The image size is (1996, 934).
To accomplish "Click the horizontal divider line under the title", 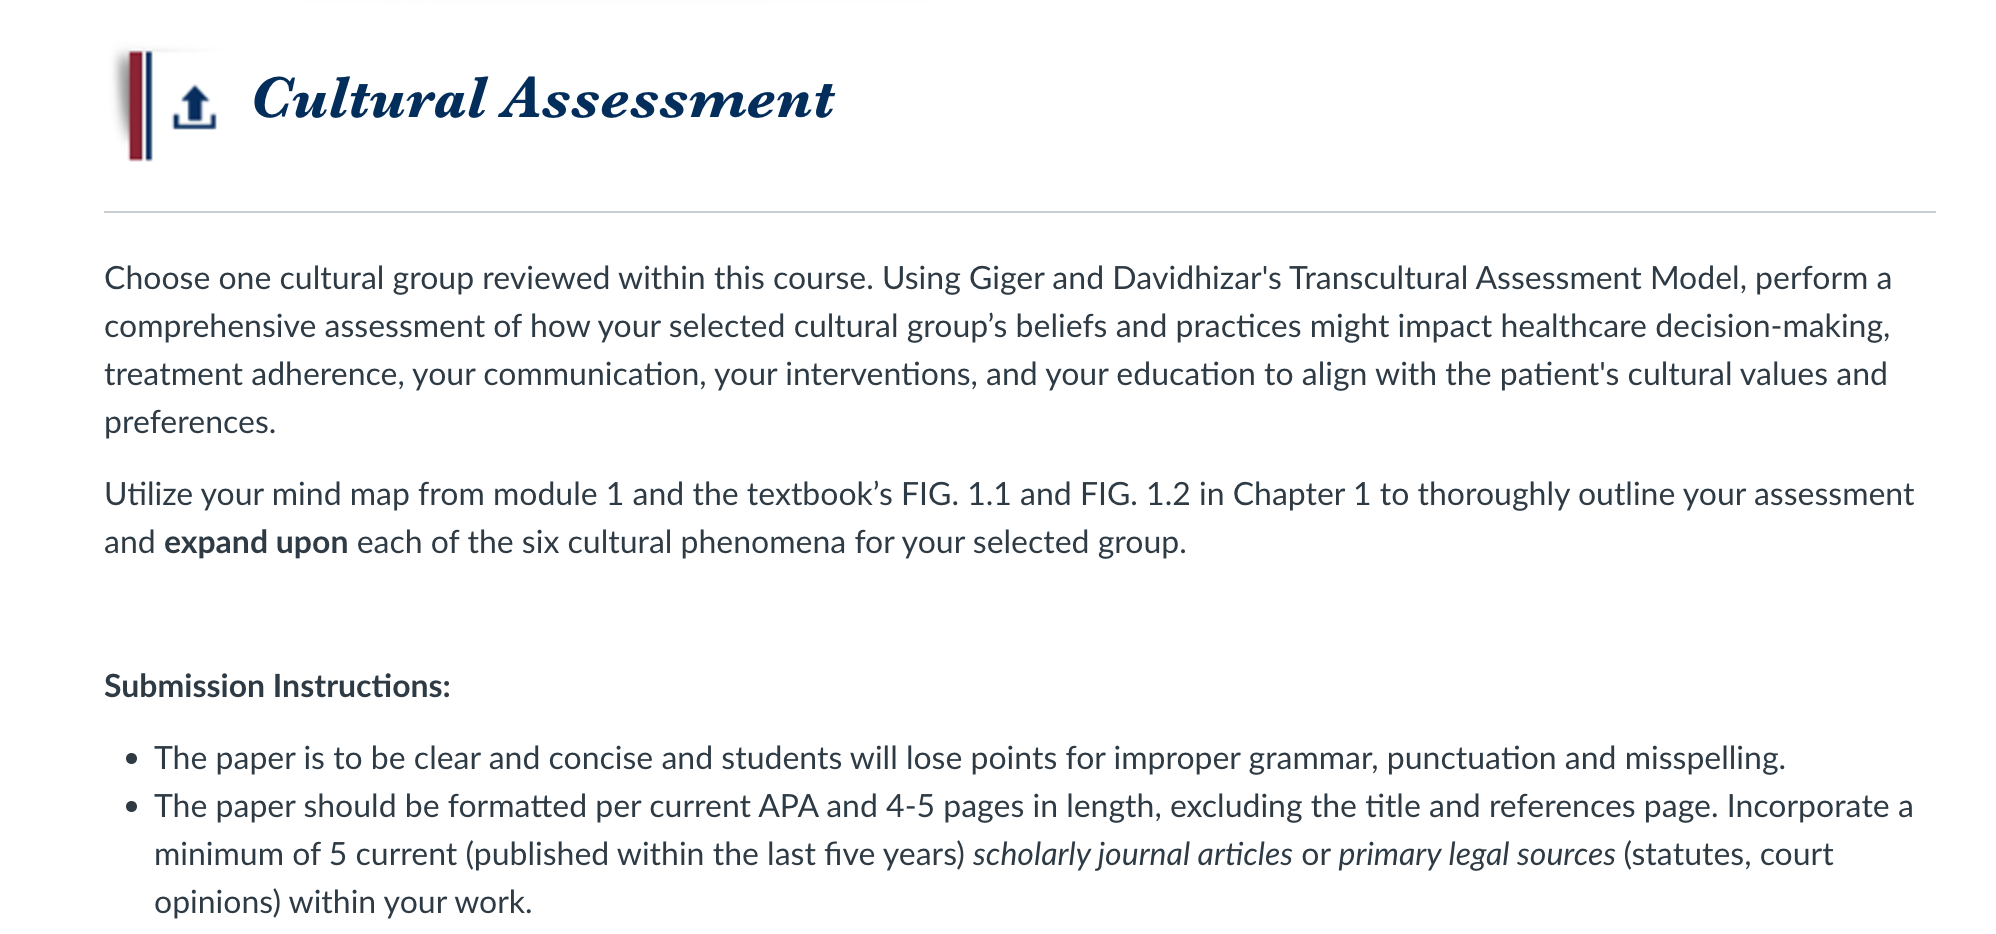I will [x=1020, y=212].
